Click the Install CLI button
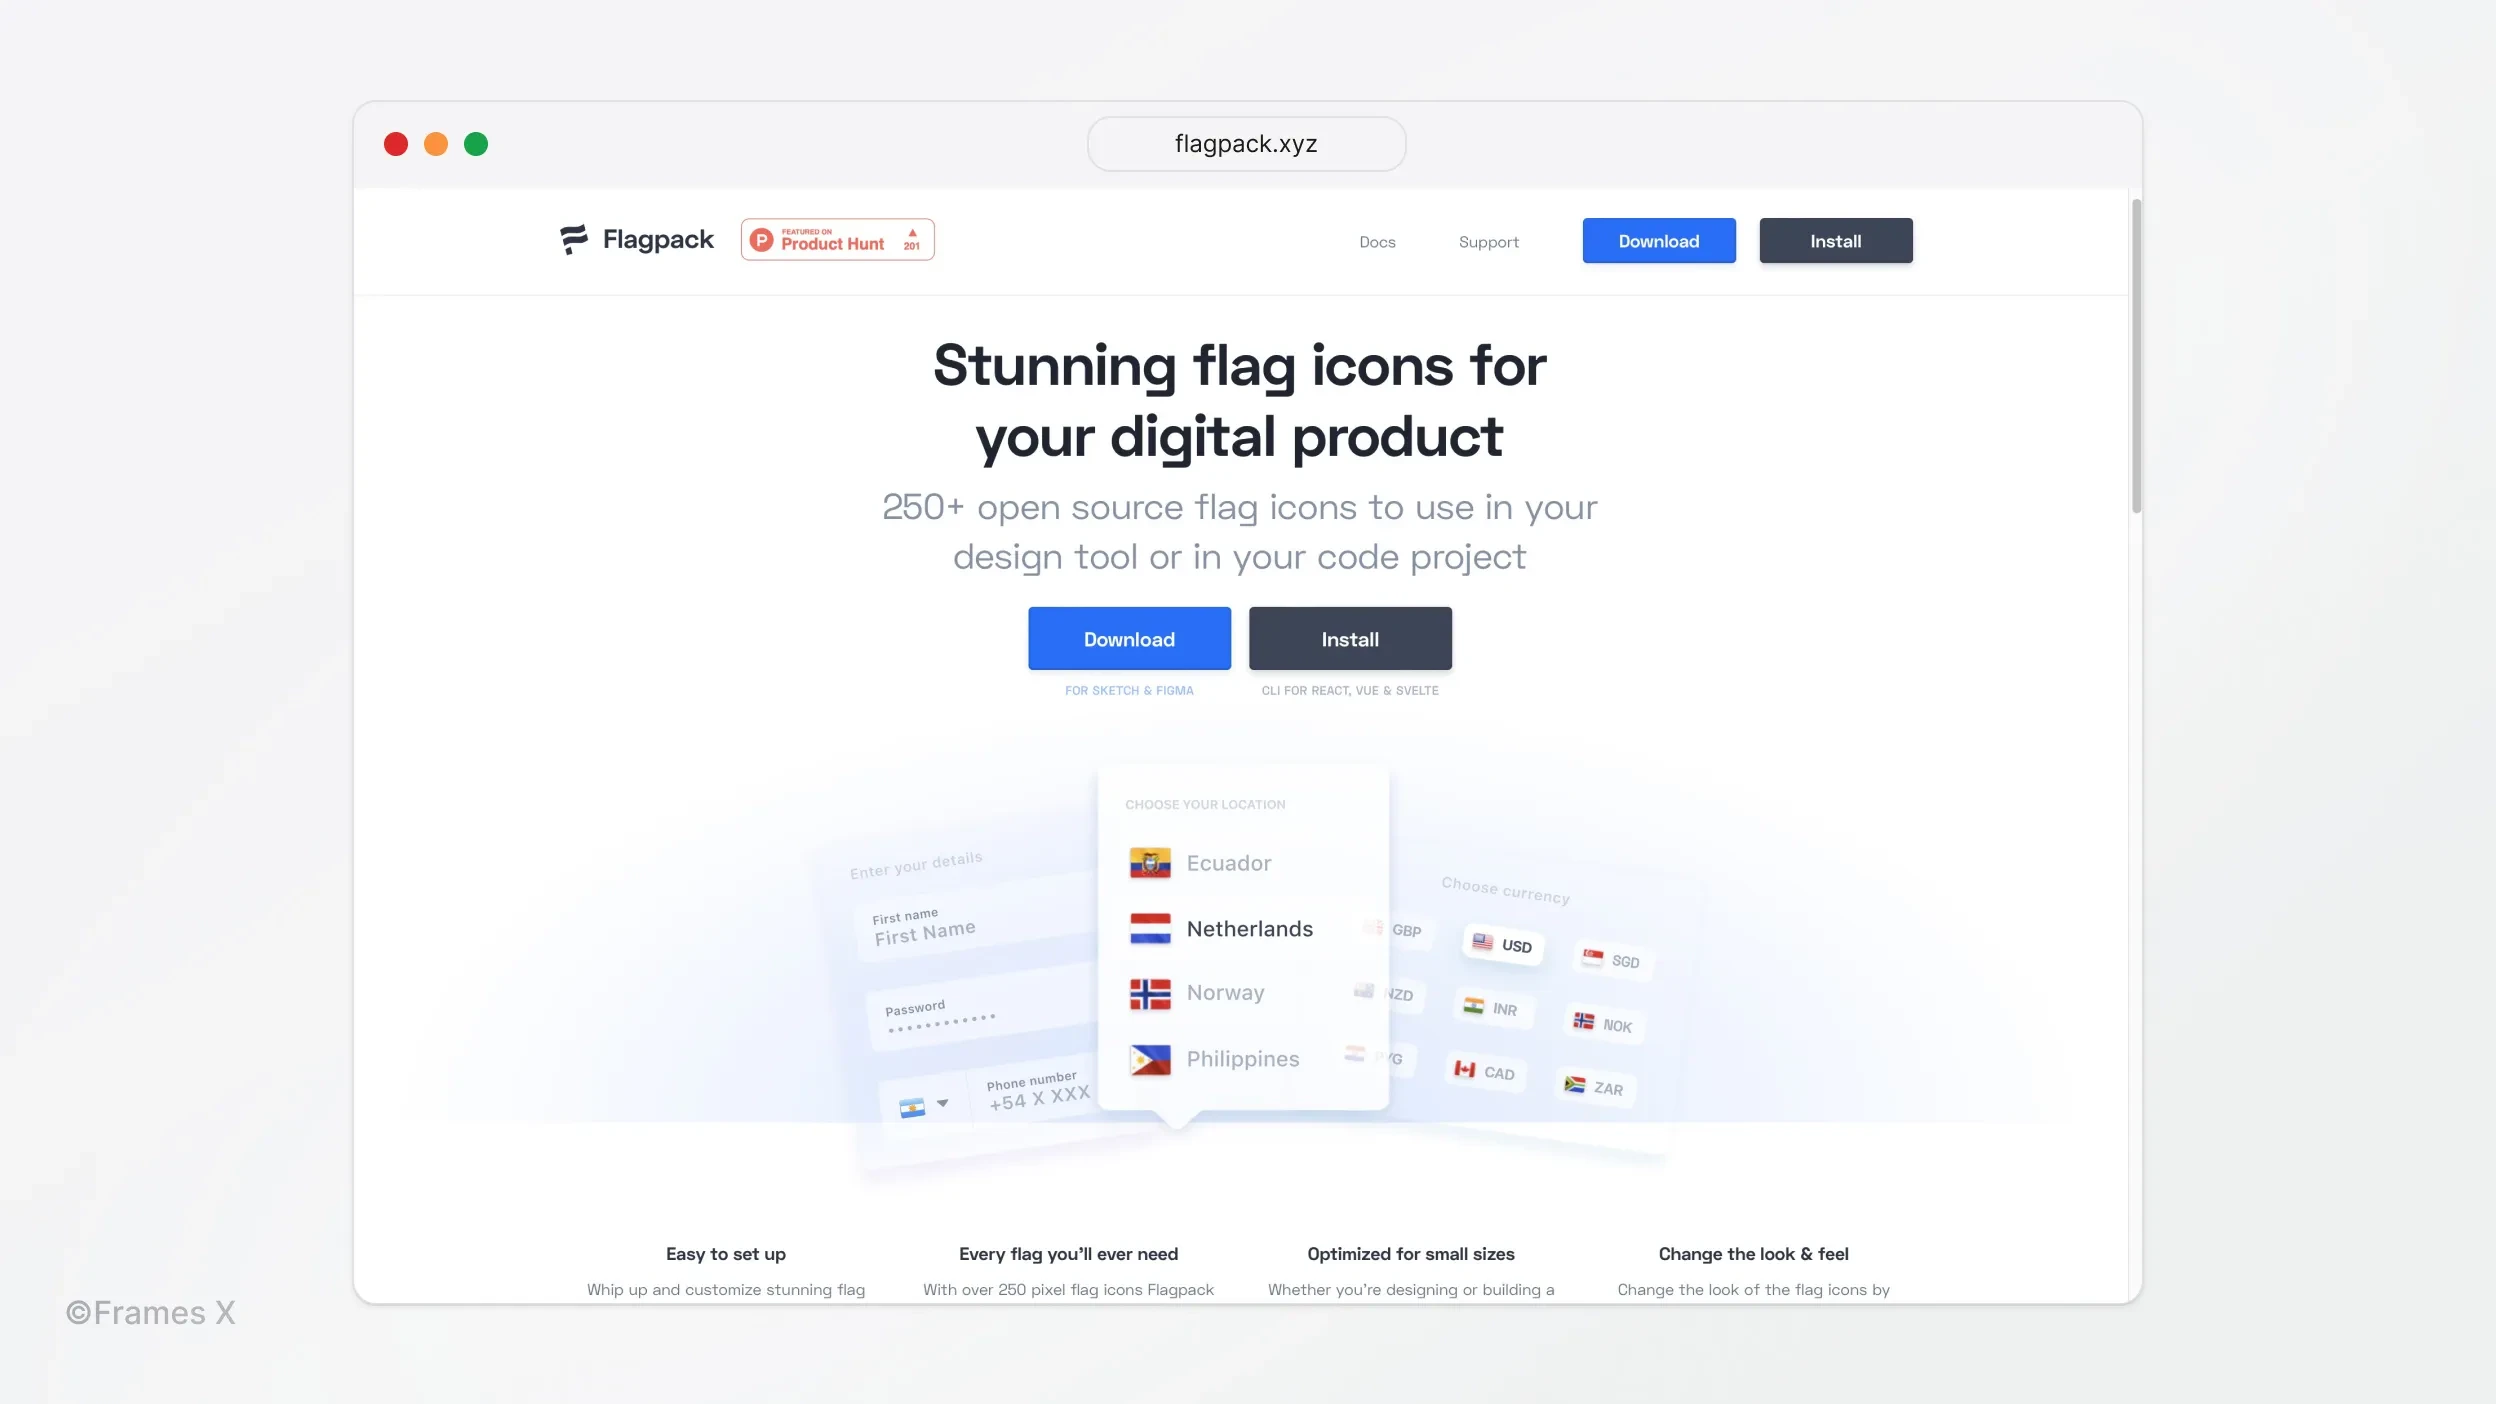The height and width of the screenshot is (1404, 2496). pyautogui.click(x=1351, y=638)
